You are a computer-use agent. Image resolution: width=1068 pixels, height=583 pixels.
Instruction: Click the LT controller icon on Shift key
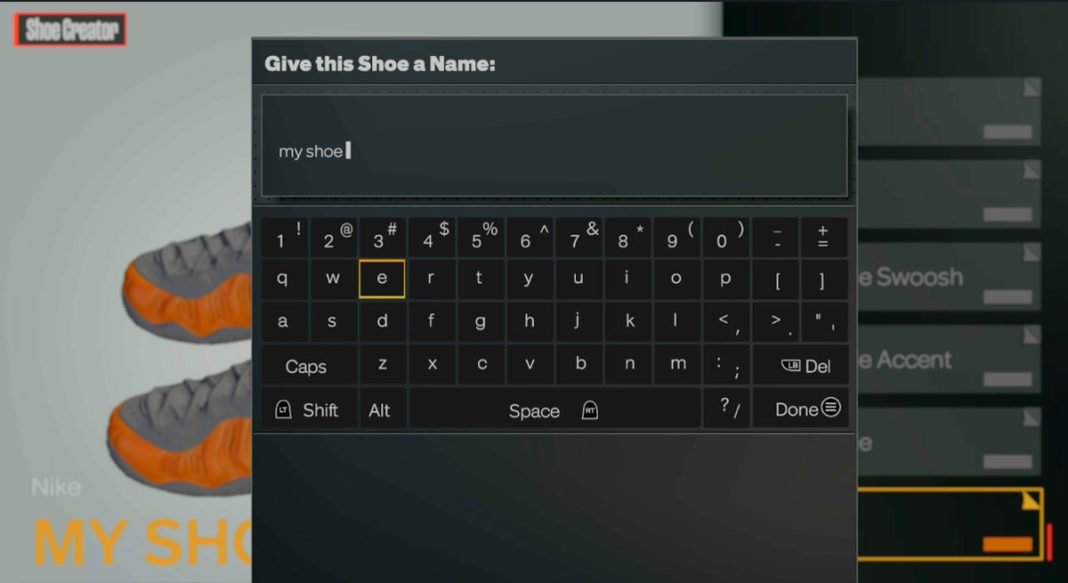[285, 408]
